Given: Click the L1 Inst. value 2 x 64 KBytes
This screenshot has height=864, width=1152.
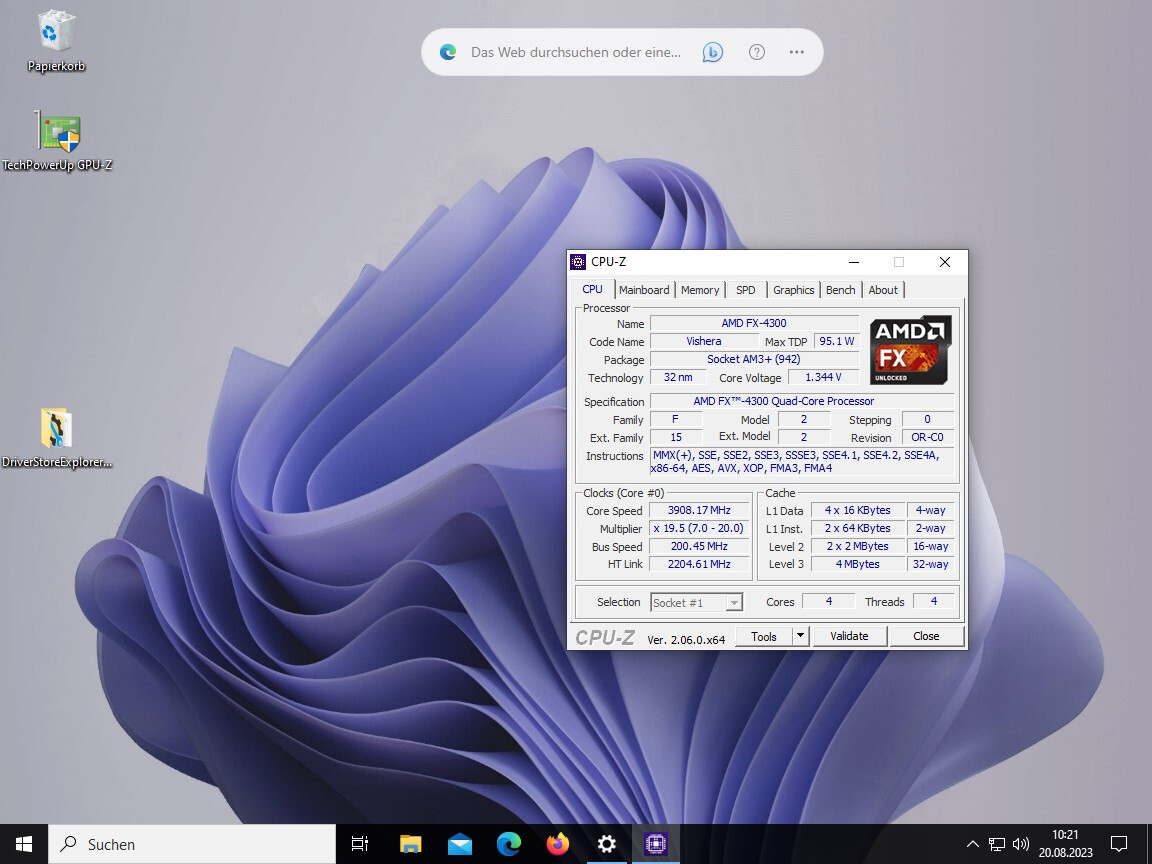Looking at the screenshot, I should [857, 528].
